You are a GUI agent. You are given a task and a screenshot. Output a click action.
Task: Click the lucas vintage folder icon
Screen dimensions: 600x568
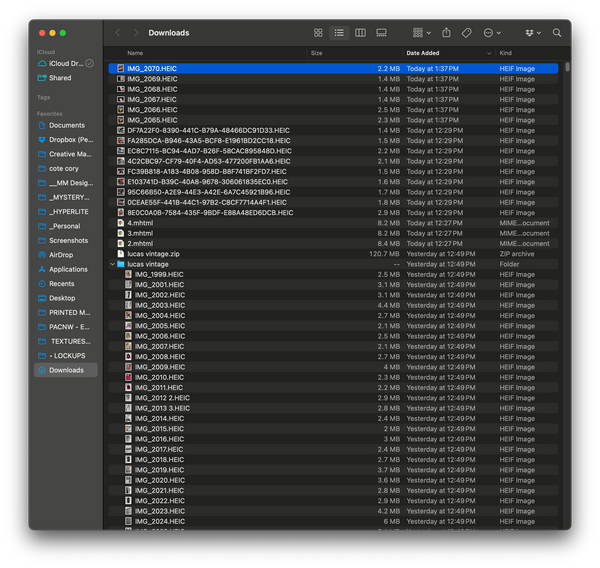[x=121, y=264]
